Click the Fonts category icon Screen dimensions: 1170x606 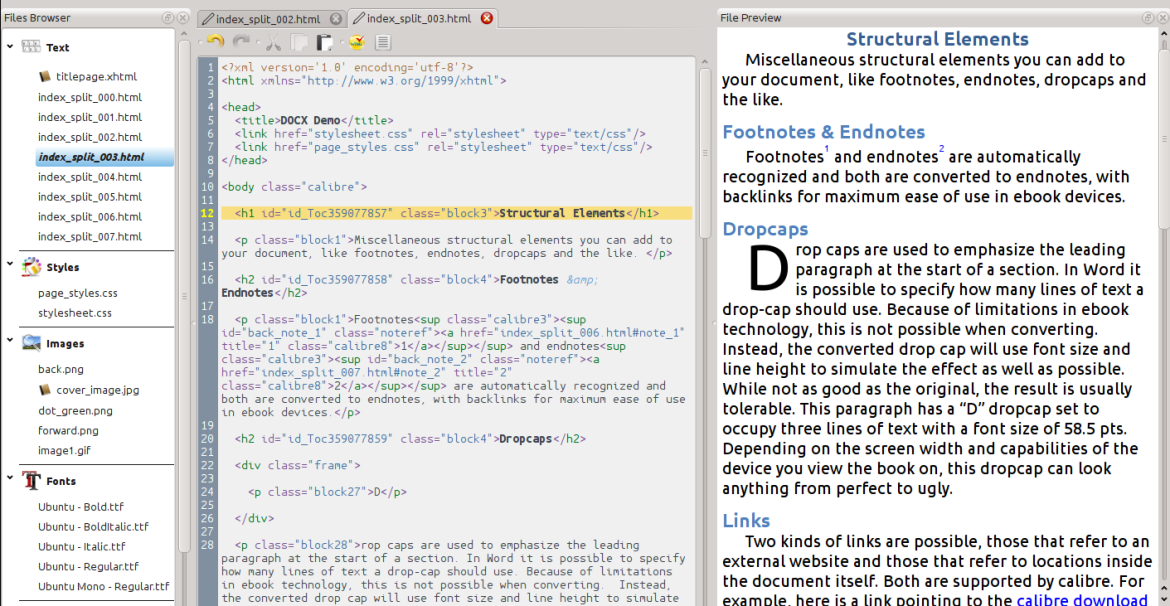pos(31,481)
